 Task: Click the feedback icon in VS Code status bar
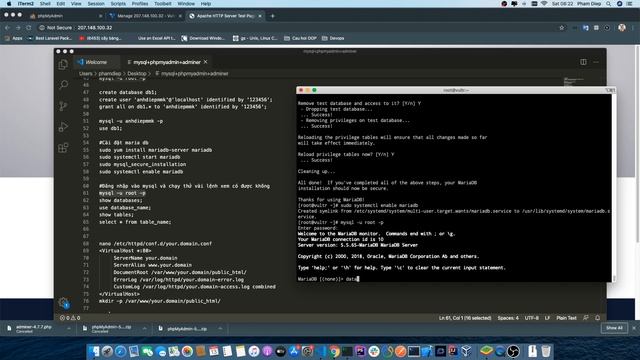(586, 318)
